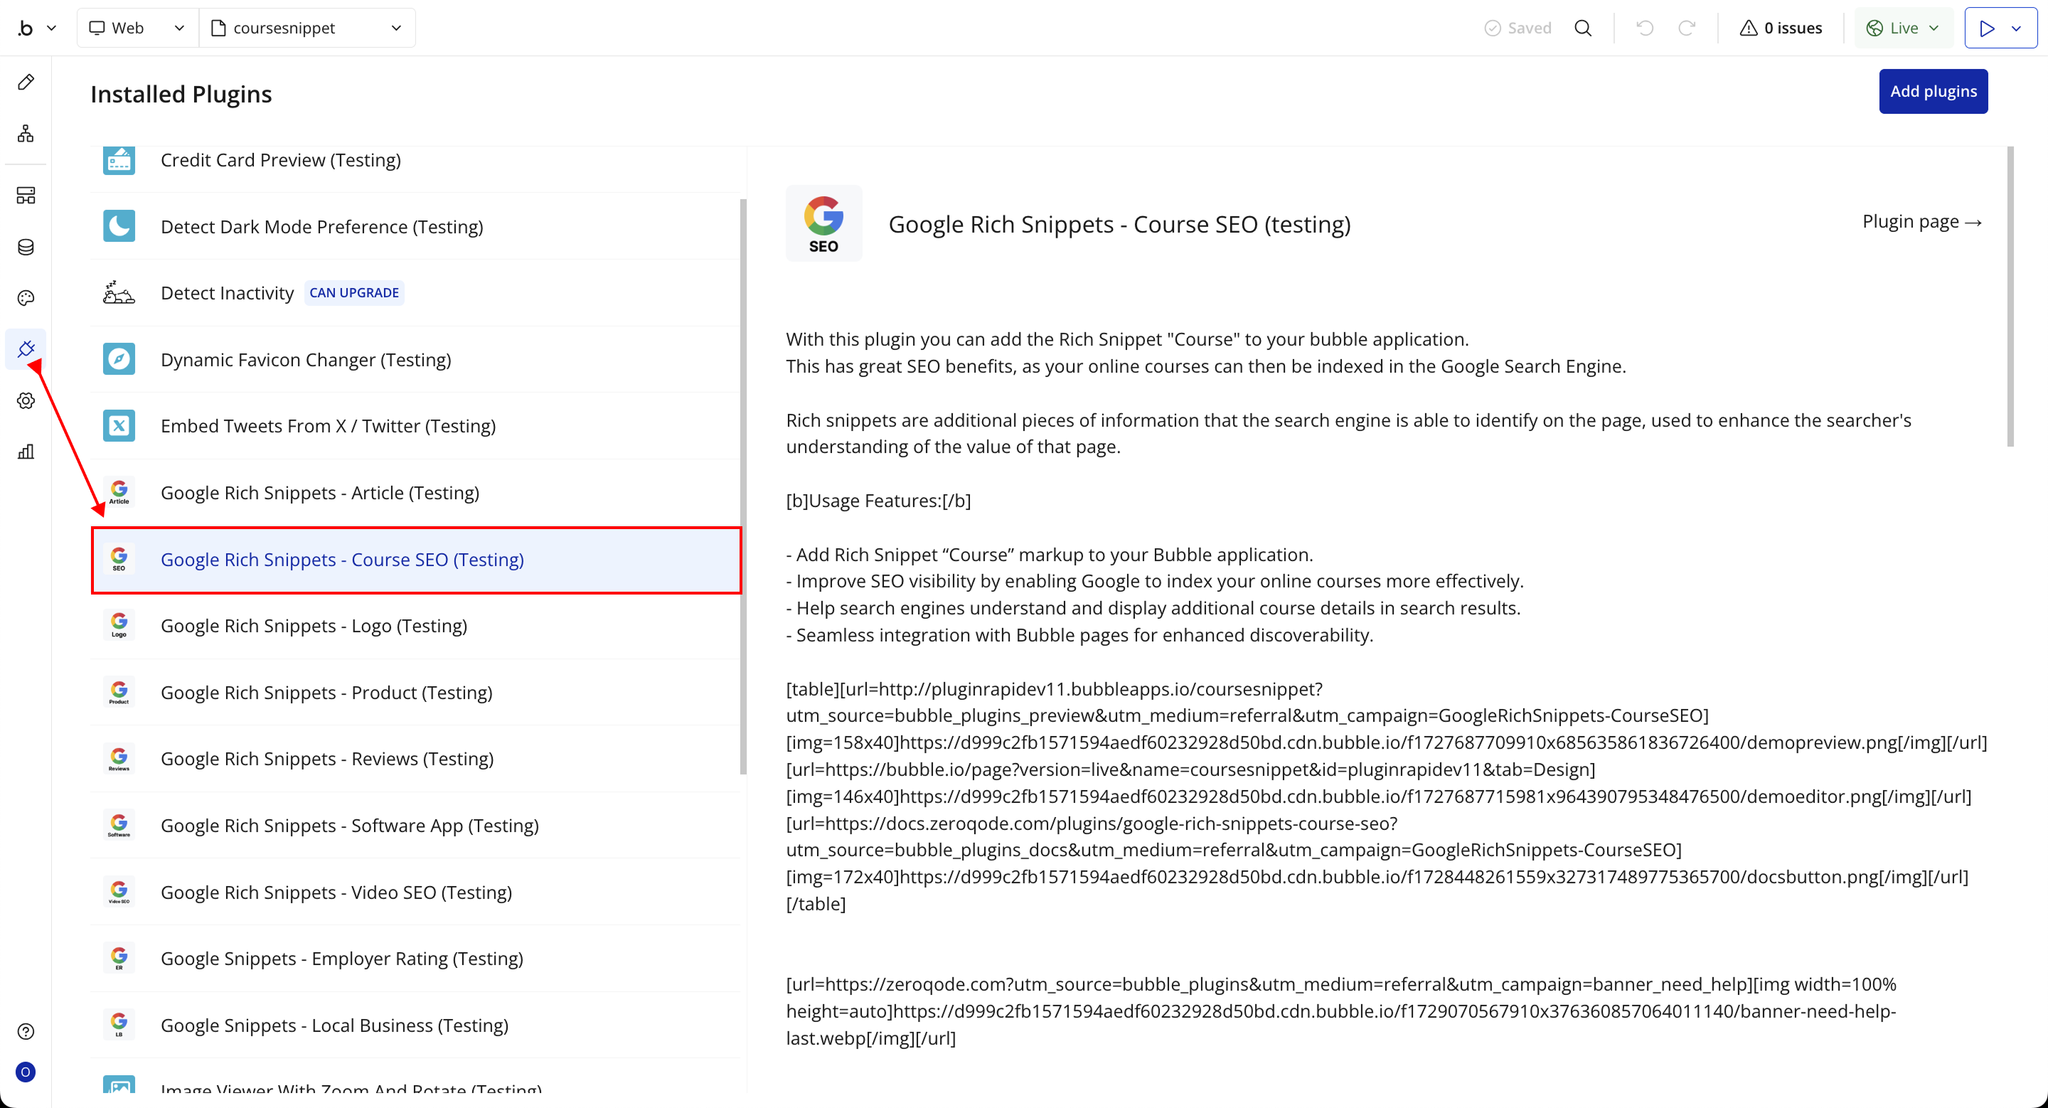The height and width of the screenshot is (1108, 2048).
Task: Click the search magnifier icon
Action: [x=1583, y=28]
